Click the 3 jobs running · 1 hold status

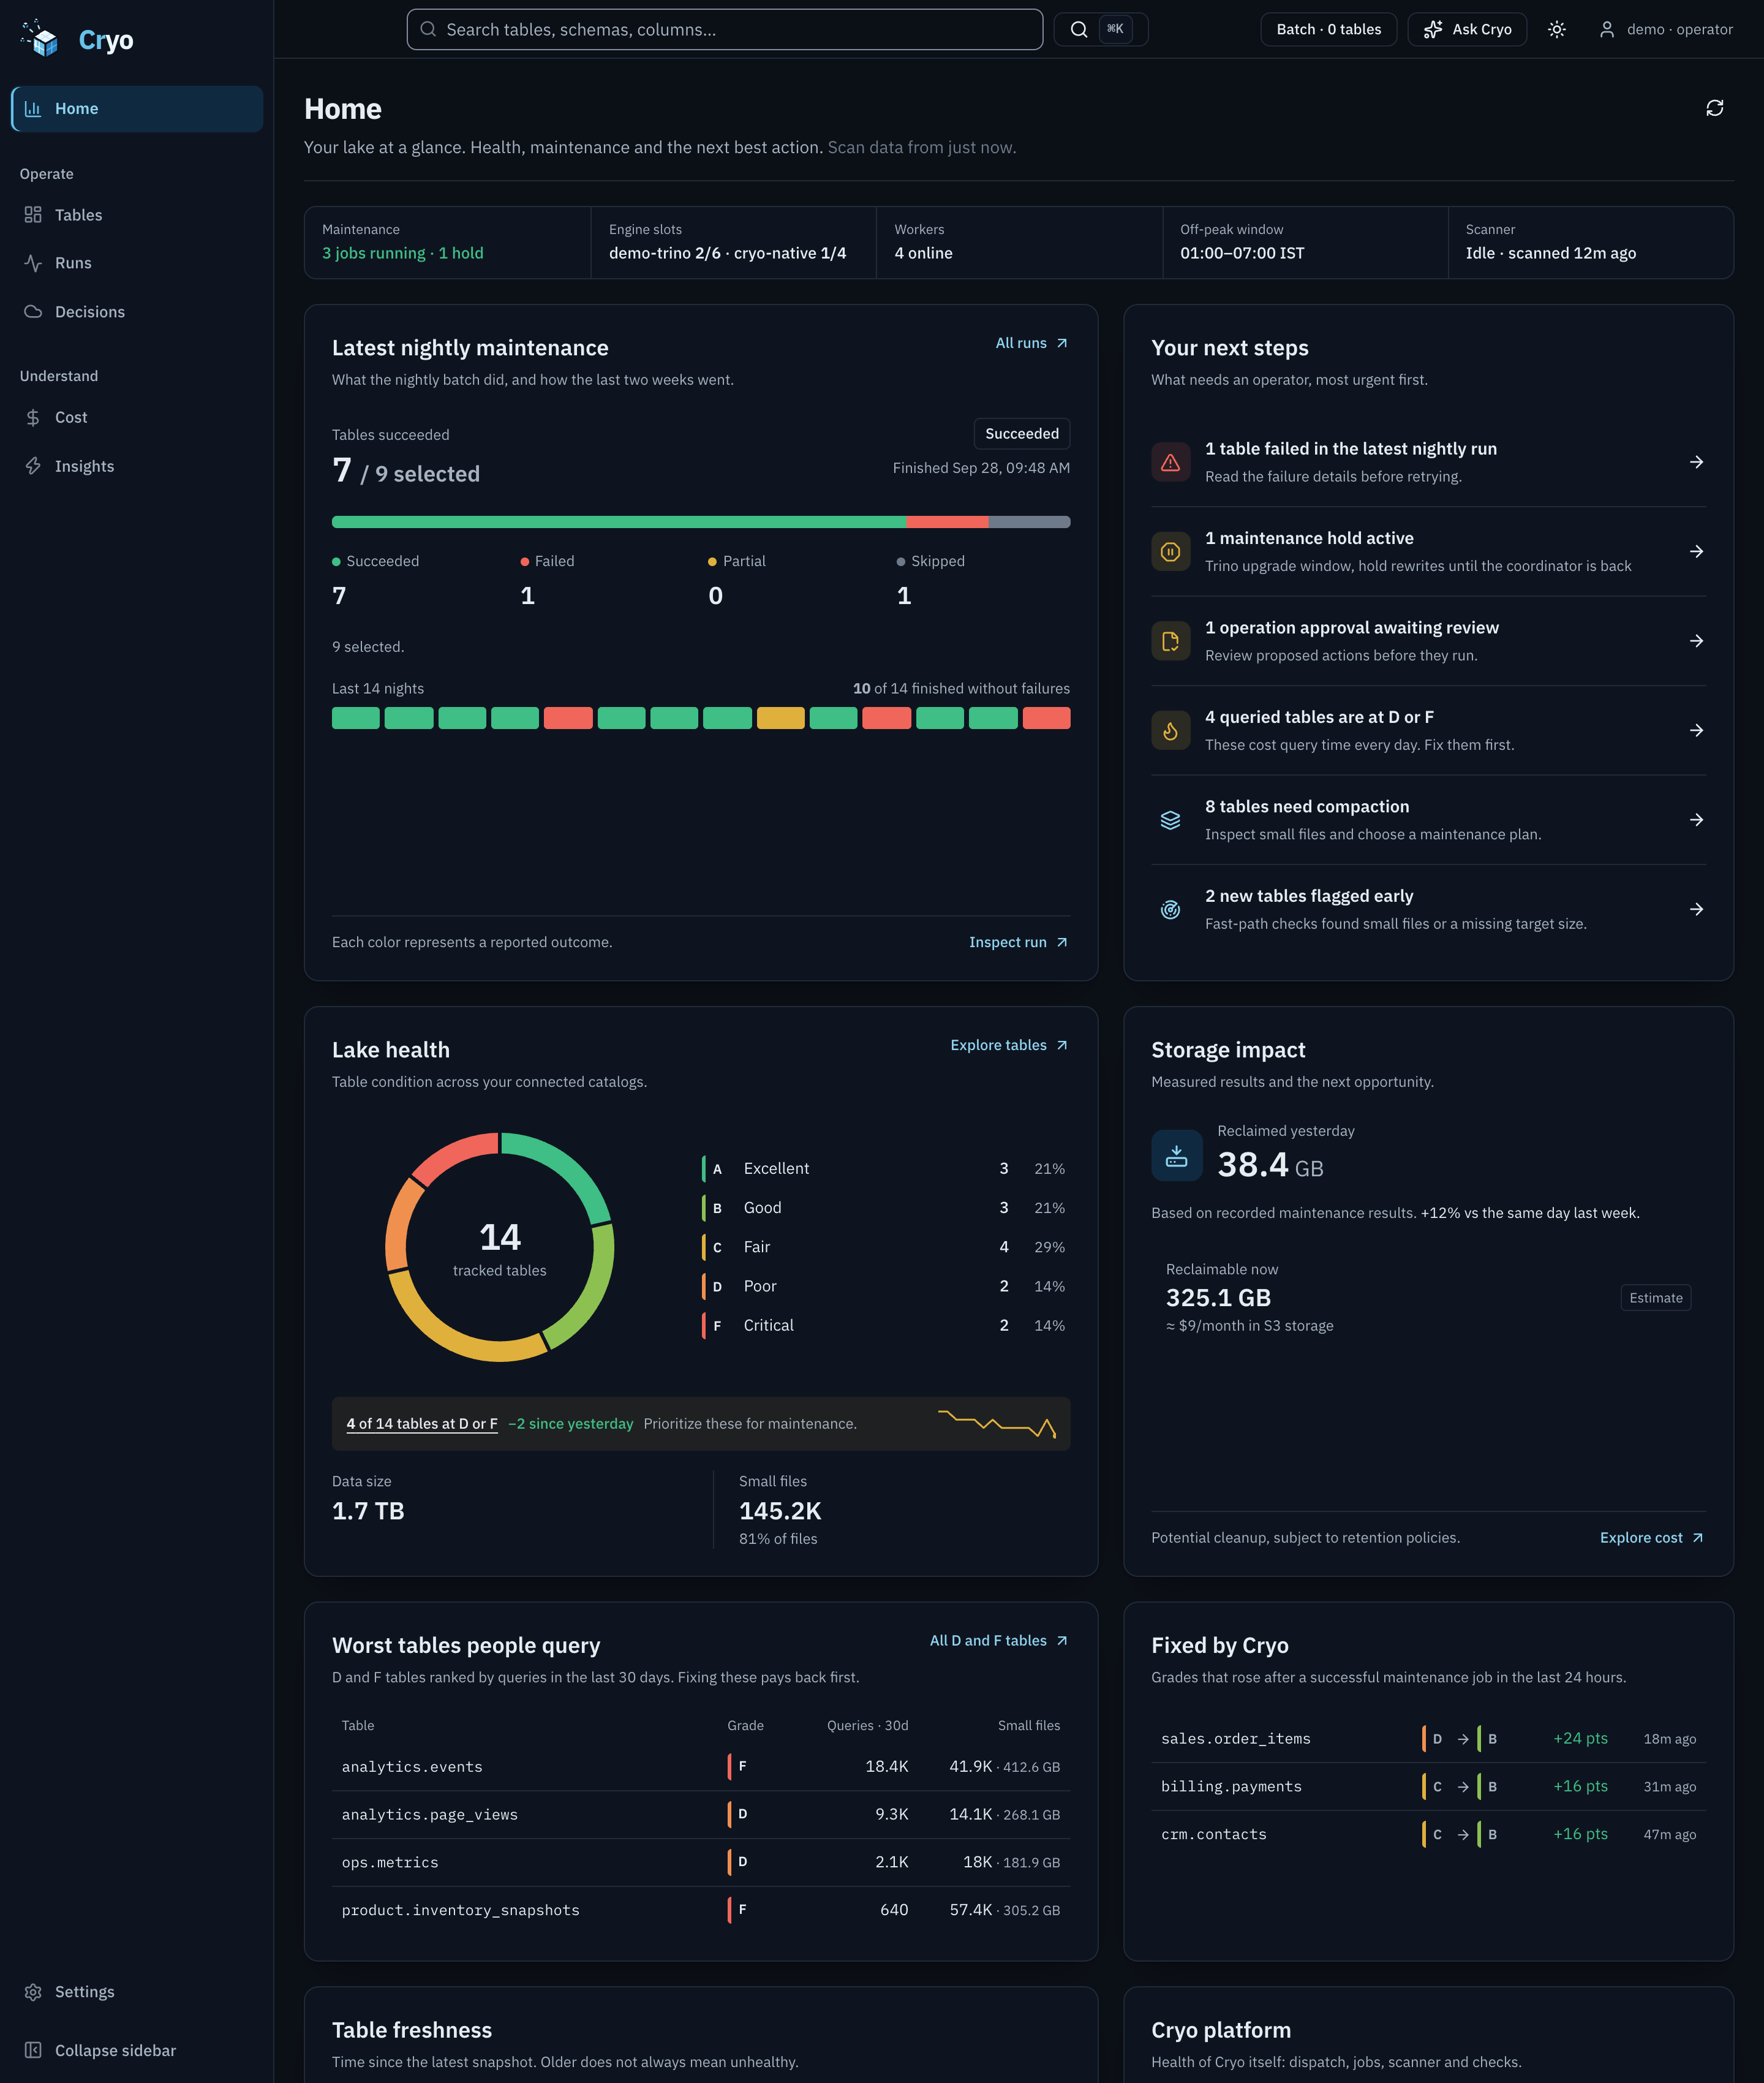click(402, 253)
